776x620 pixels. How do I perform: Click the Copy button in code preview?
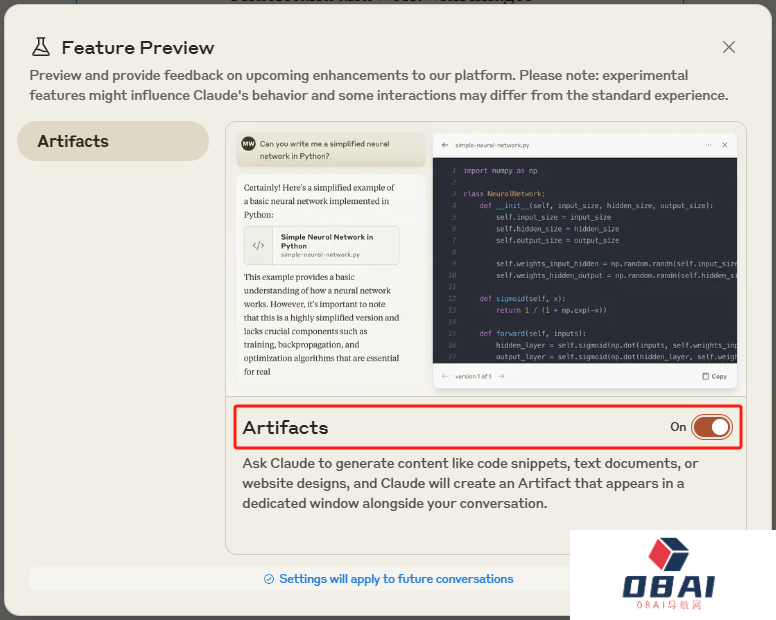click(x=714, y=376)
